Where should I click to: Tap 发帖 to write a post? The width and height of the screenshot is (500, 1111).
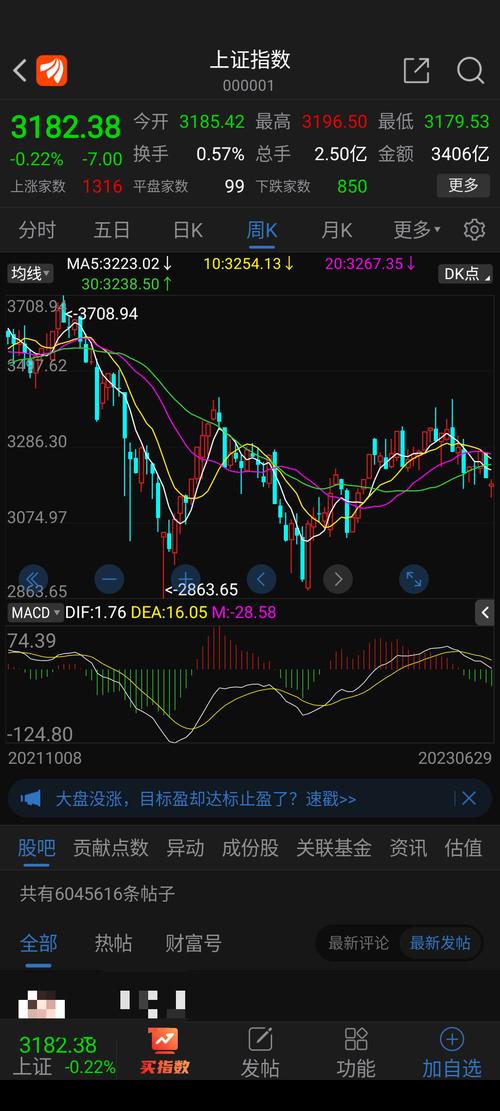[260, 1051]
